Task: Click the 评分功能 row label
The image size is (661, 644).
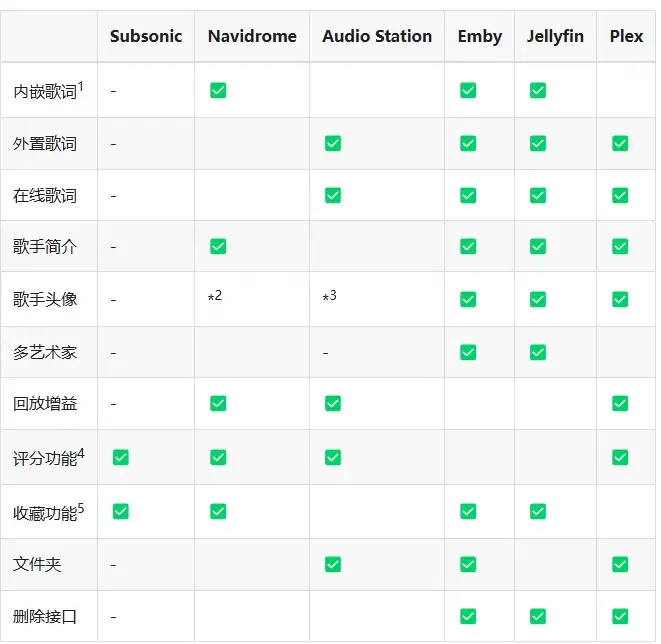Action: pyautogui.click(x=45, y=459)
